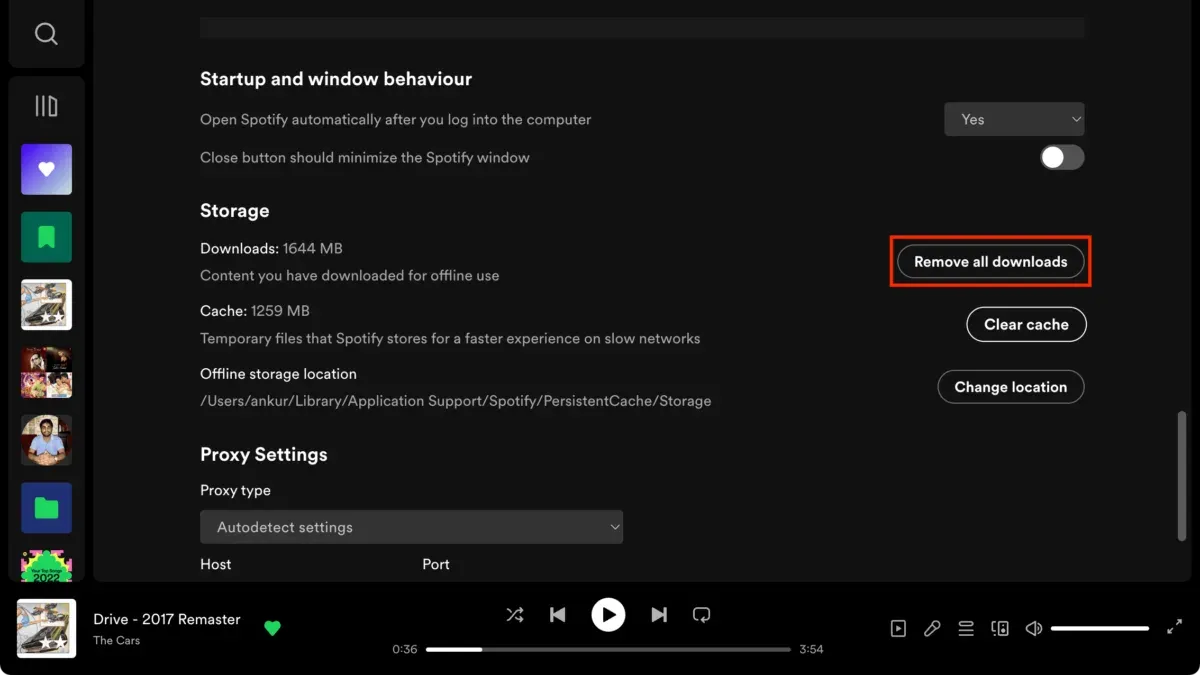The height and width of the screenshot is (675, 1200).
Task: Open the play queue icon
Action: pos(966,628)
